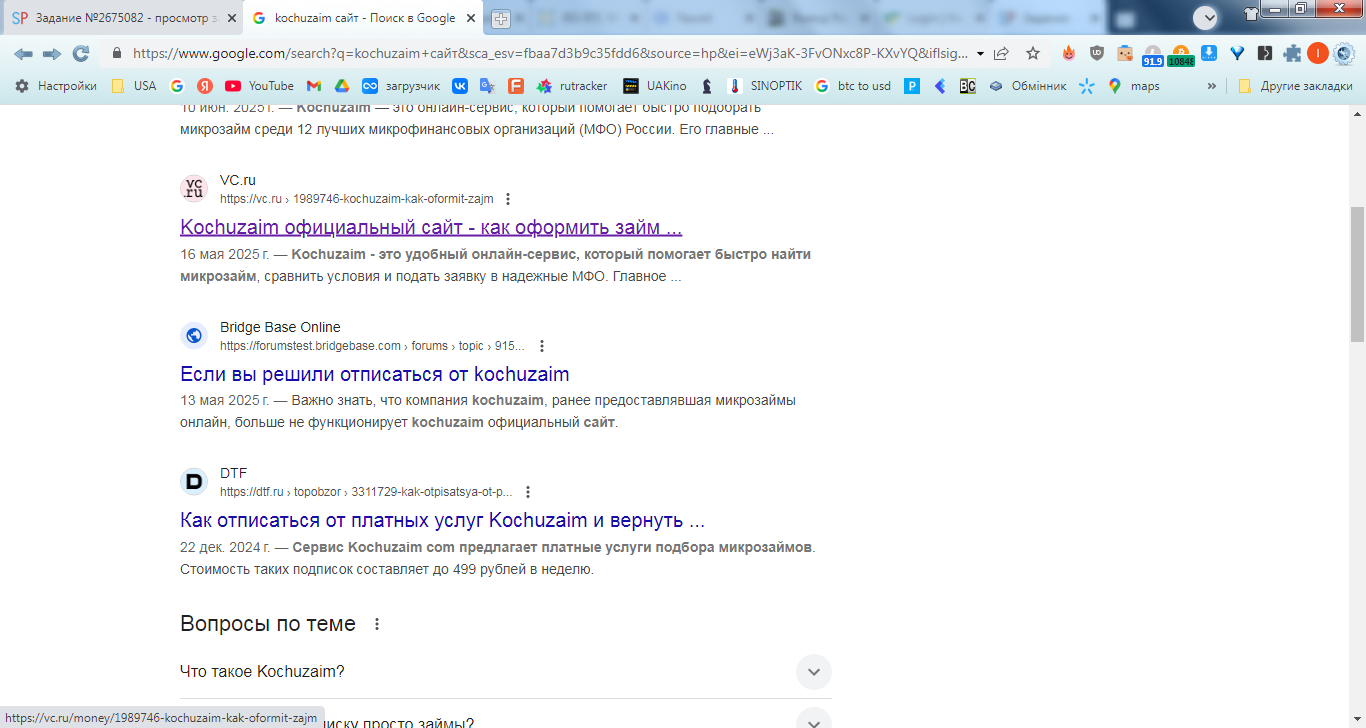Open the VK bookmark icon
Image resolution: width=1366 pixels, height=728 pixels.
pos(460,86)
